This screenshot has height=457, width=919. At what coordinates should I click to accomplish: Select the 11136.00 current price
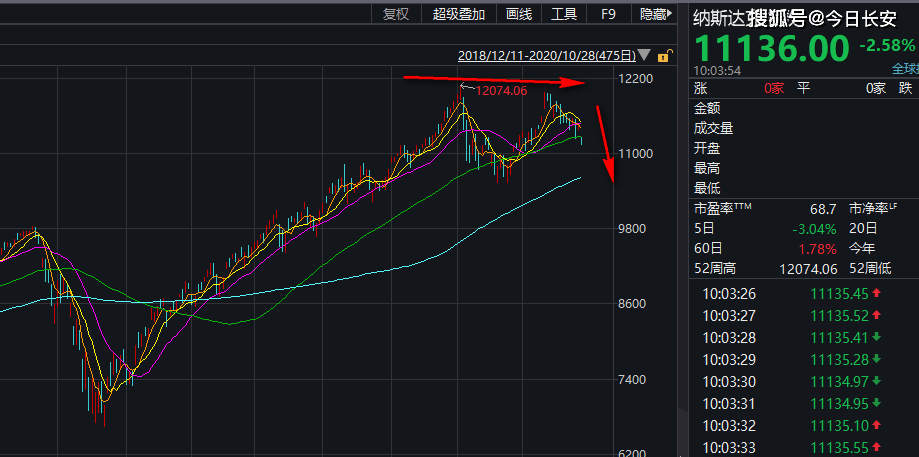(772, 48)
